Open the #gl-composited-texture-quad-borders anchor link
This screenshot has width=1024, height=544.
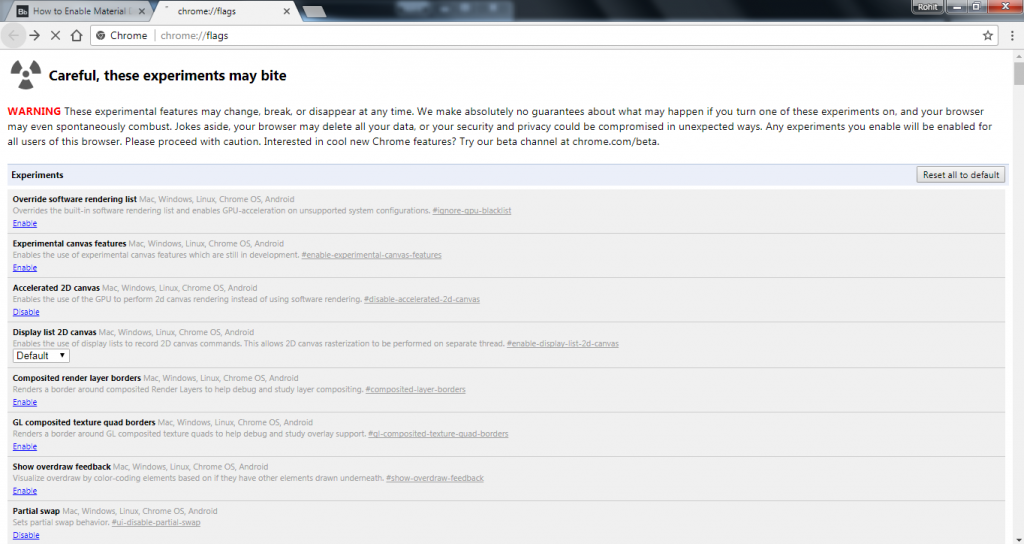[x=438, y=434]
